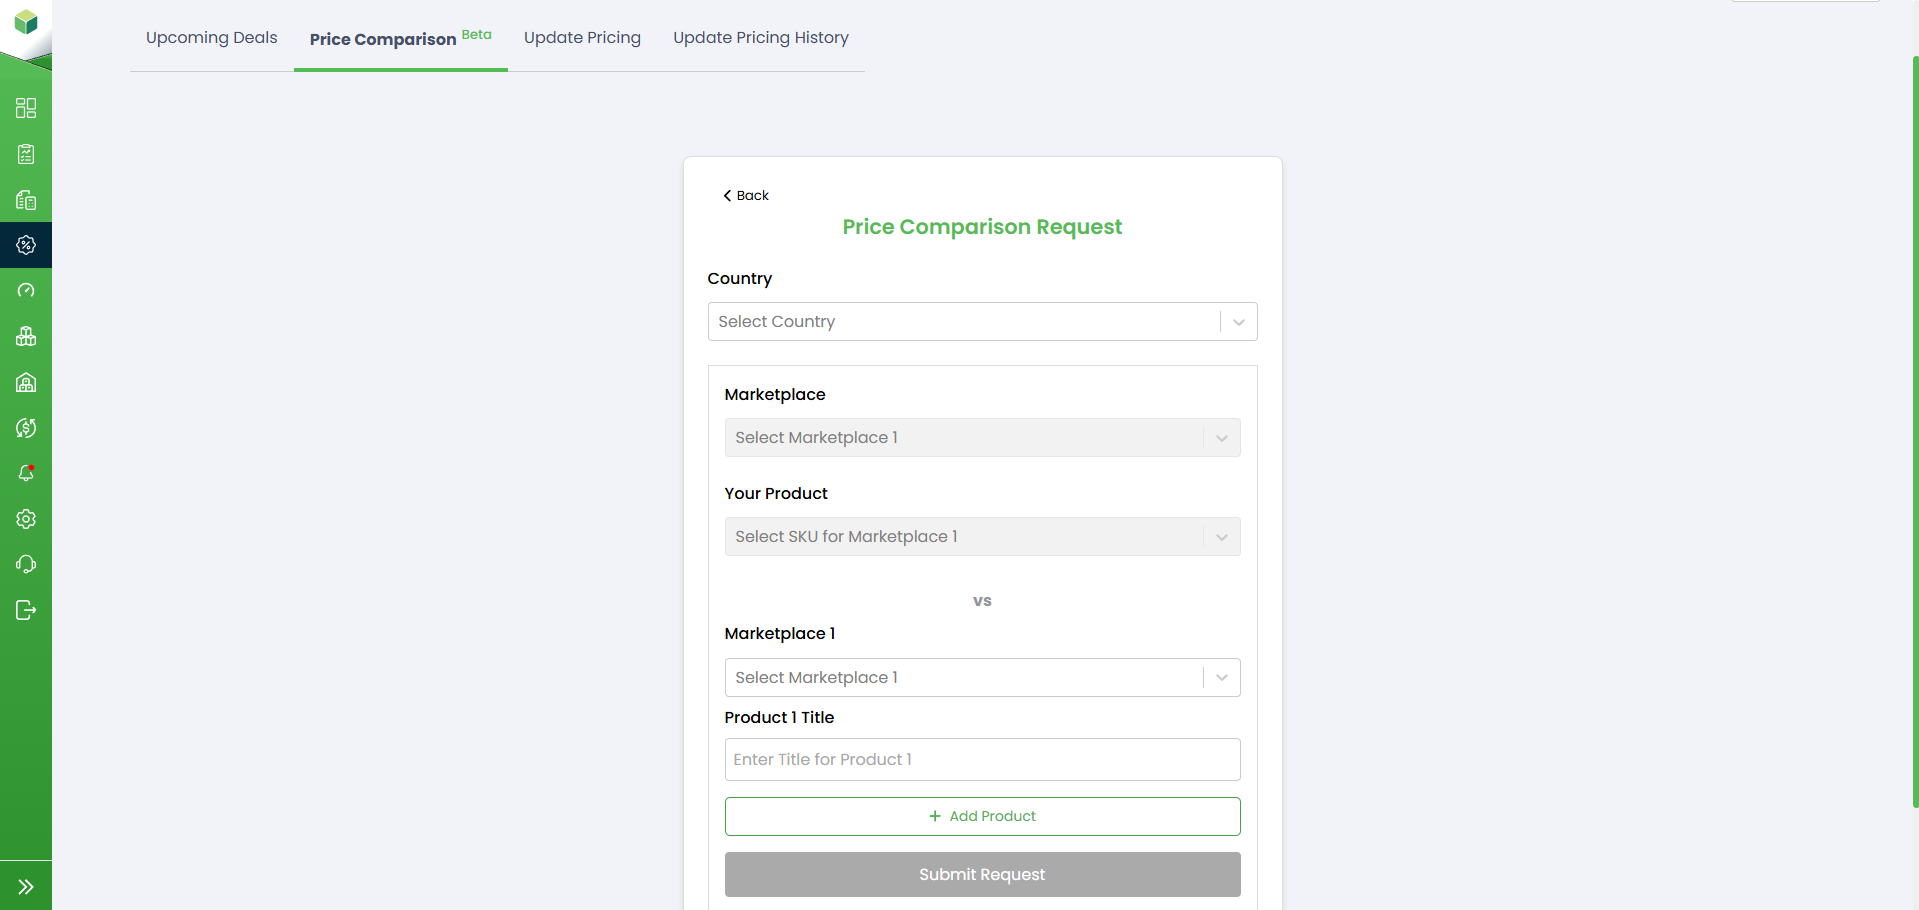Click the logout icon in sidebar

coord(26,610)
